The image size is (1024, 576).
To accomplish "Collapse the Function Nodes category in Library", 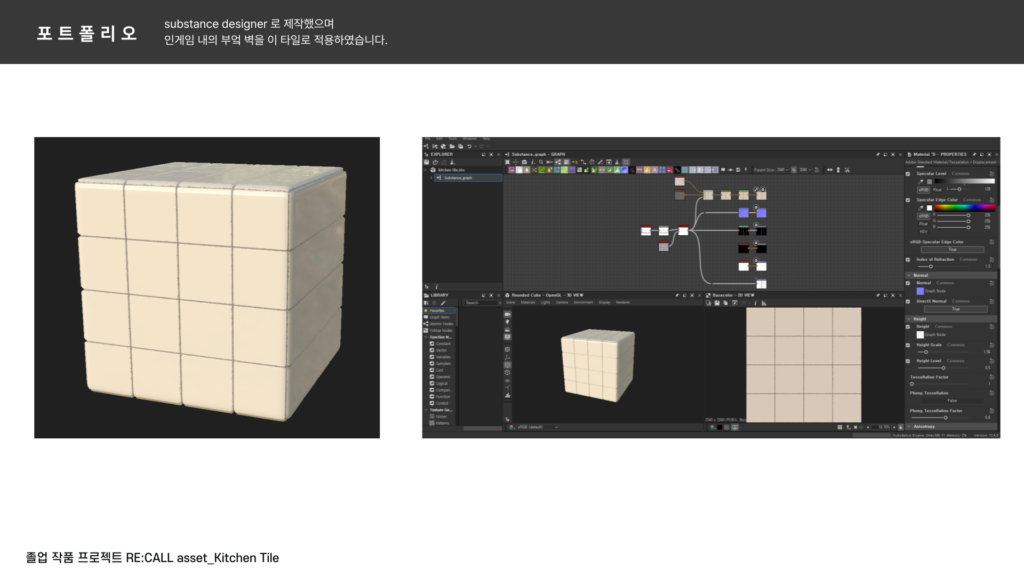I will [425, 337].
